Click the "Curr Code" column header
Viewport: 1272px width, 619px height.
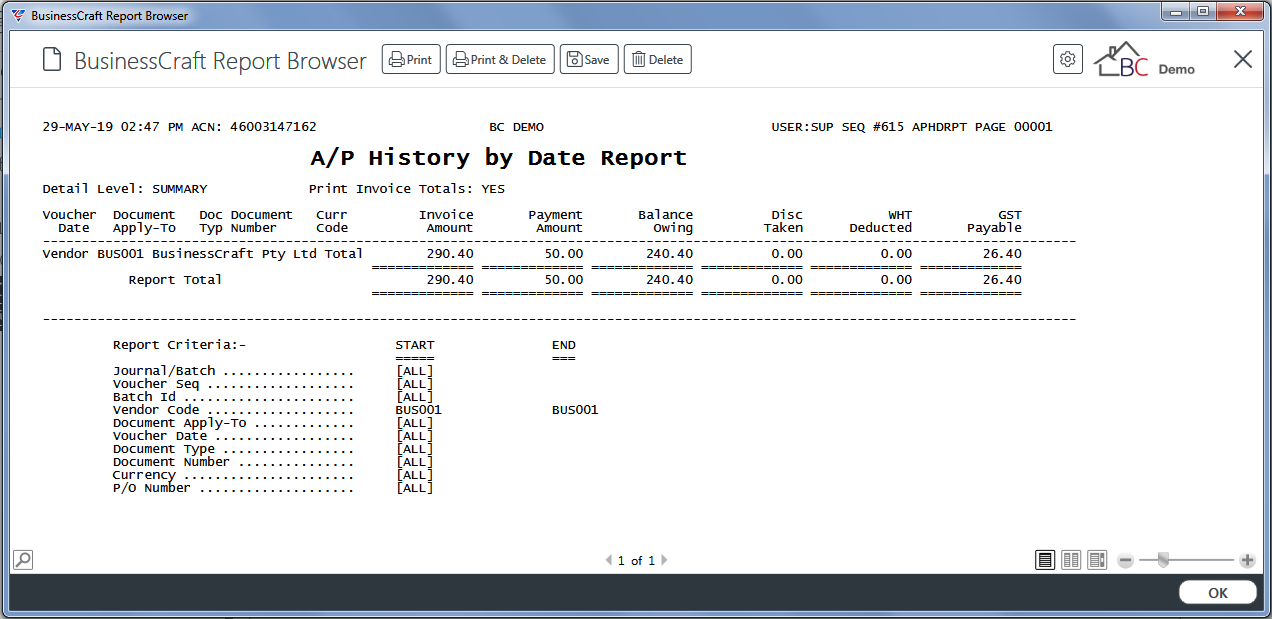tap(332, 221)
